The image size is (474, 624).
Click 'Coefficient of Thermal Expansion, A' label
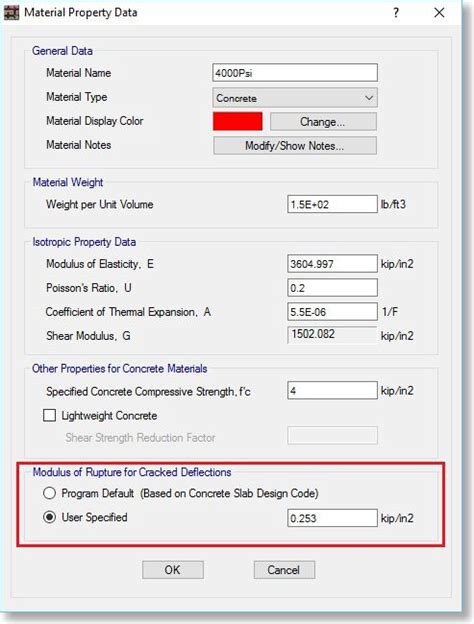coord(128,312)
